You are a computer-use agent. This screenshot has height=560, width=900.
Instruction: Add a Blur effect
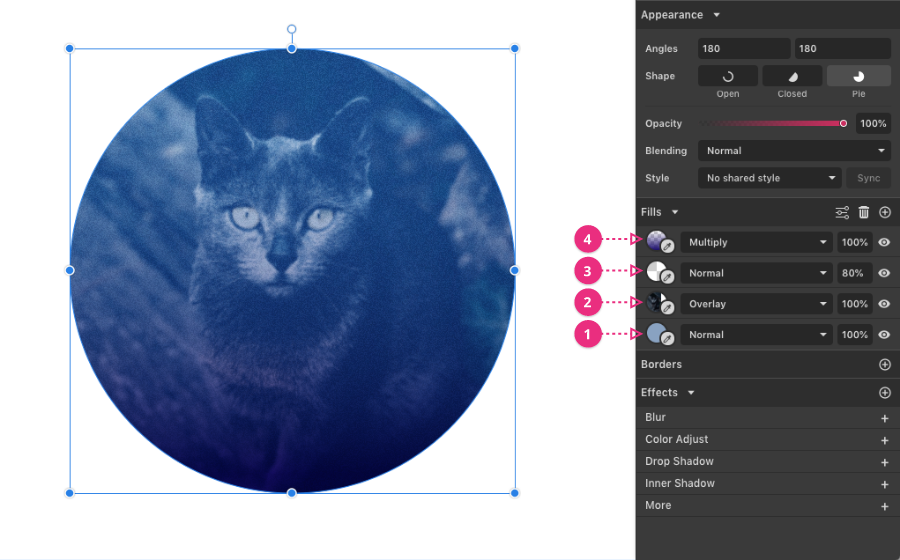[x=885, y=418]
